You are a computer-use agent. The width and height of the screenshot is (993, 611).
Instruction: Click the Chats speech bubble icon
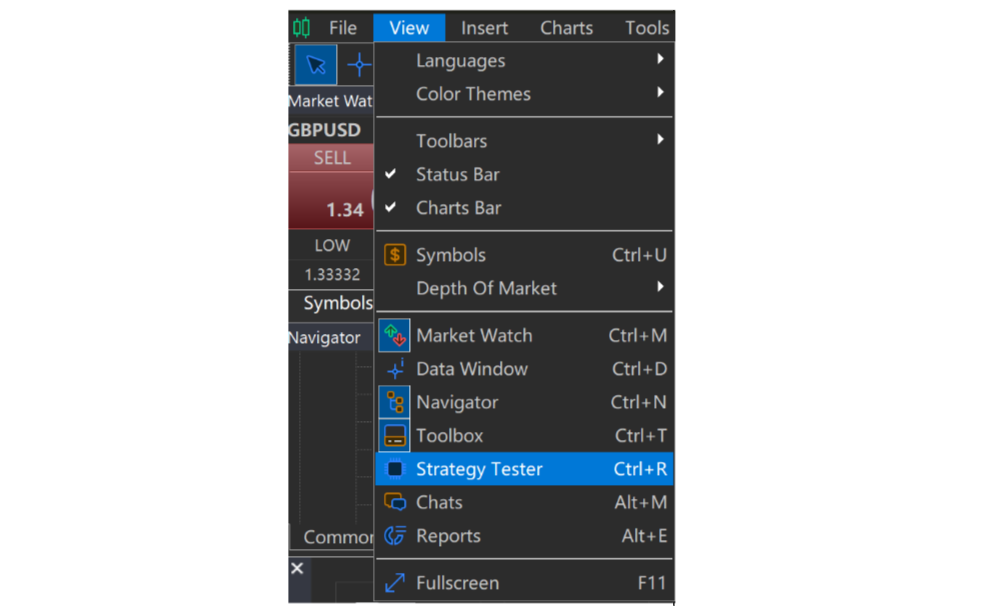[395, 503]
